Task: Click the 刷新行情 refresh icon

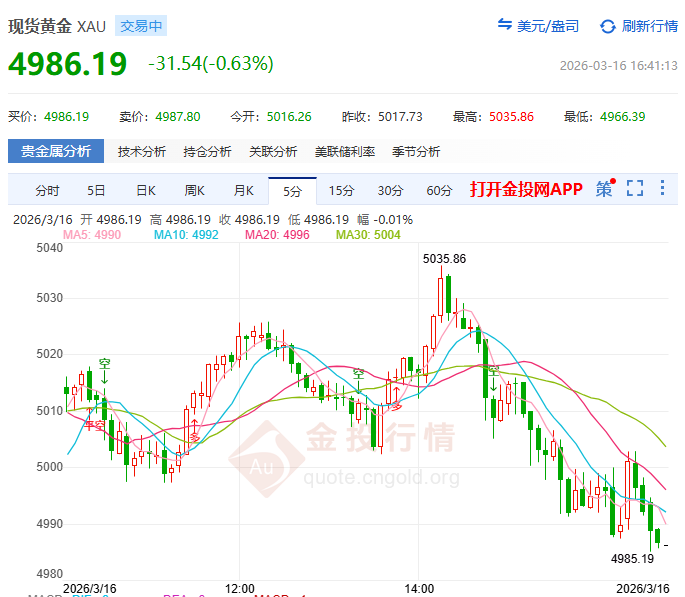Action: click(608, 27)
